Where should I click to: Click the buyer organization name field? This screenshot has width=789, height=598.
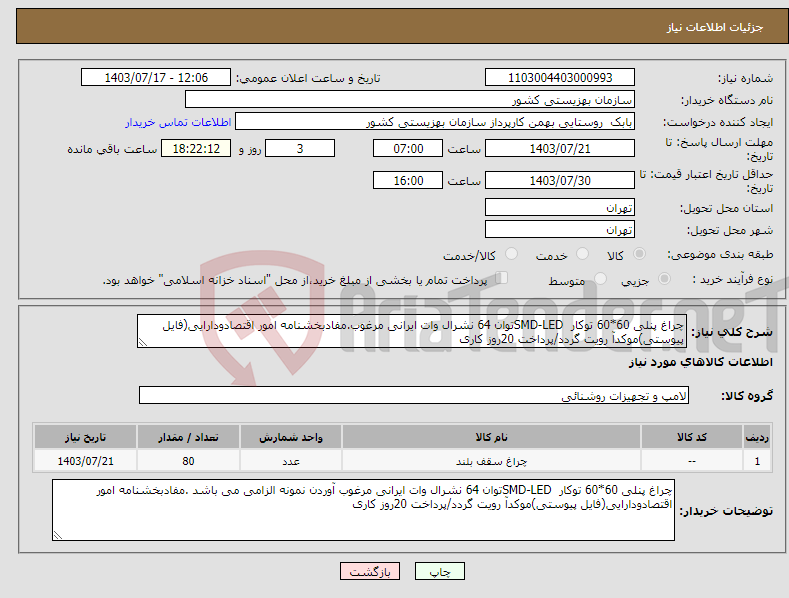[410, 100]
